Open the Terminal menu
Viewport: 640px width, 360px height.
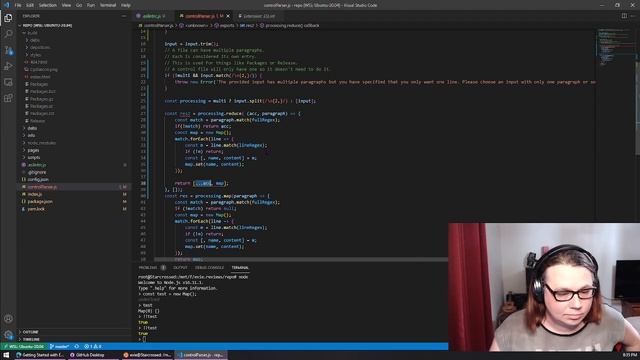coord(108,5)
